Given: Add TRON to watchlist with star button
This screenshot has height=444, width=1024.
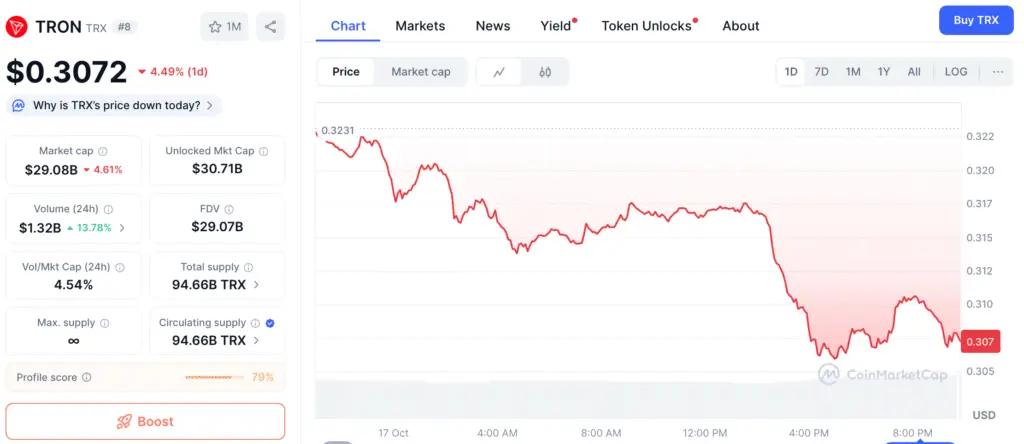Looking at the screenshot, I should (x=225, y=27).
